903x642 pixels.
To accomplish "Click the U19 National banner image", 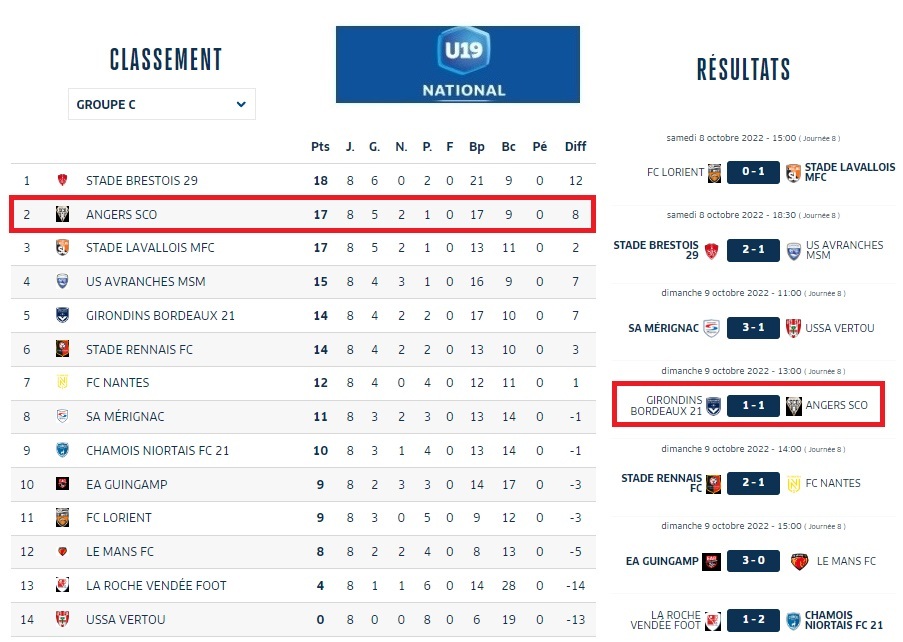I will click(457, 64).
